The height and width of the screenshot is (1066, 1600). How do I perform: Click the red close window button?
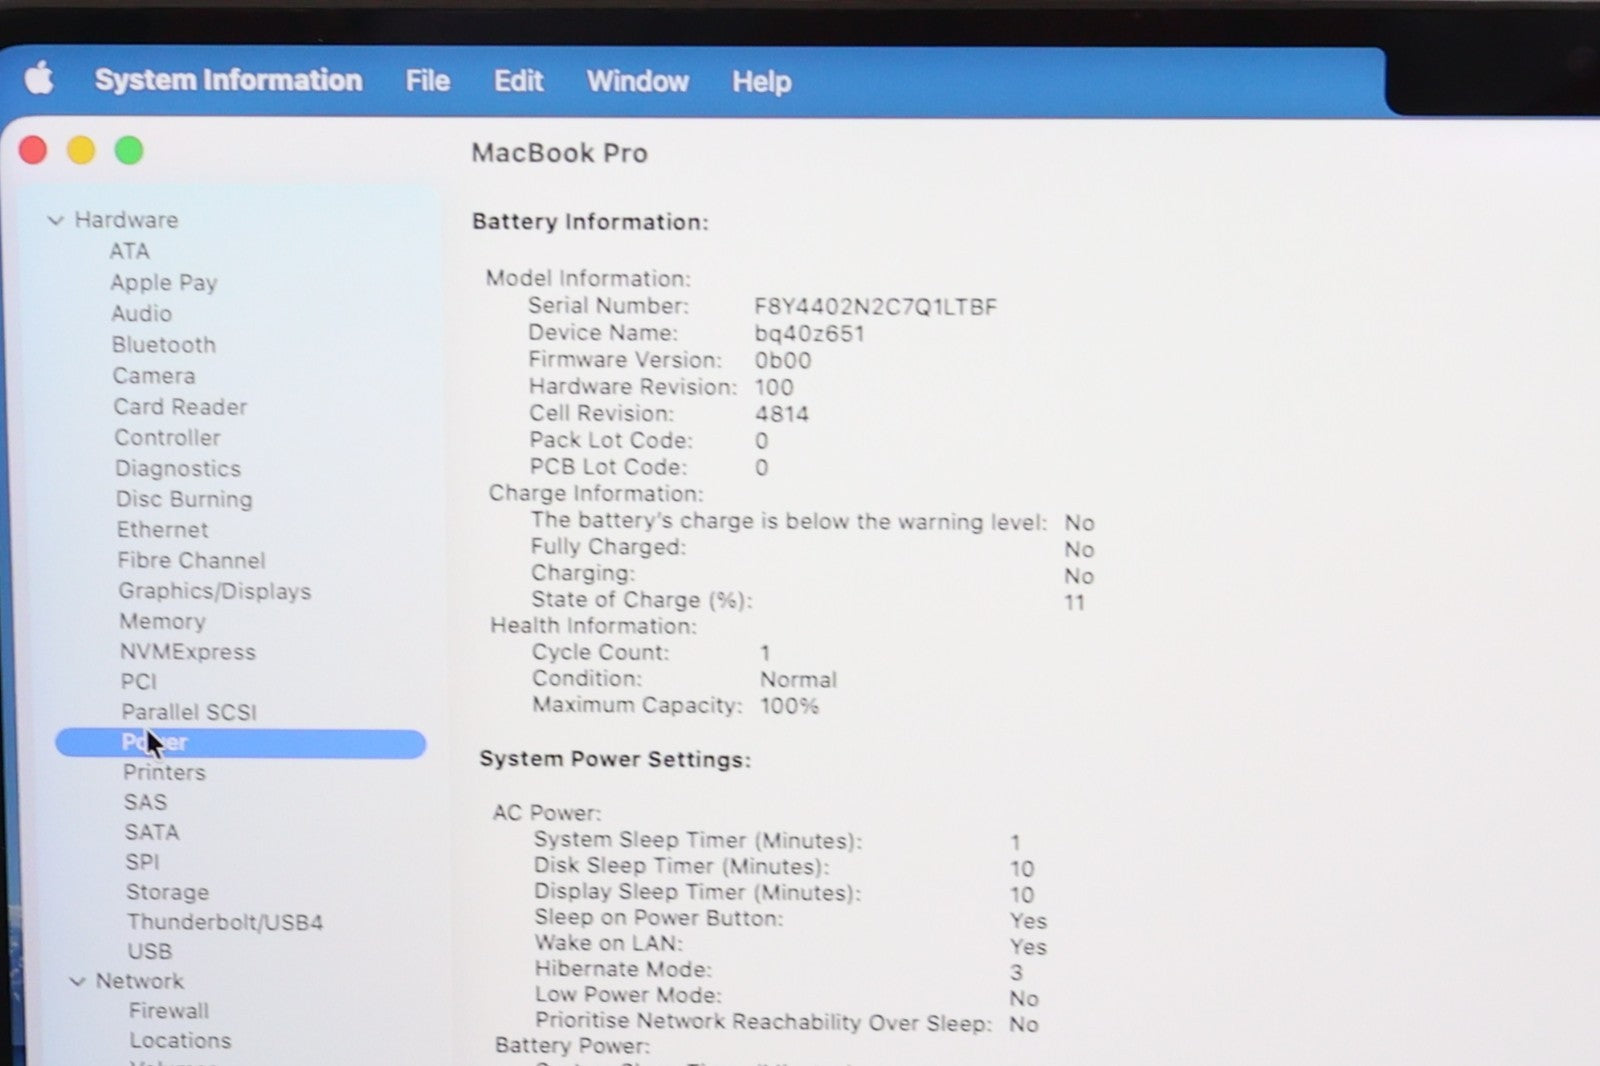click(x=33, y=150)
